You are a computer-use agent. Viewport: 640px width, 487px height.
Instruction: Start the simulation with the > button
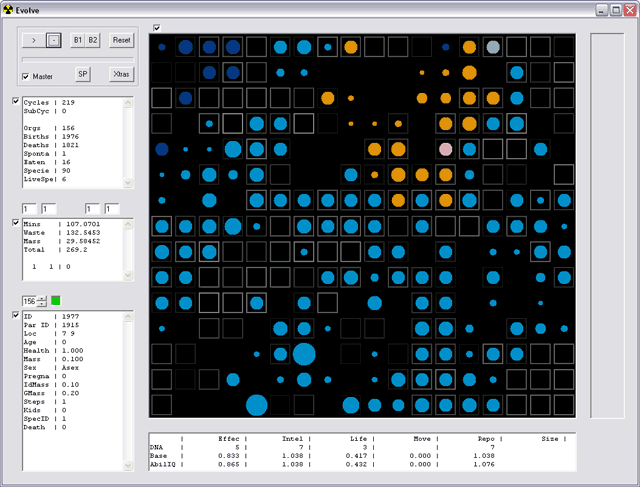[x=34, y=40]
